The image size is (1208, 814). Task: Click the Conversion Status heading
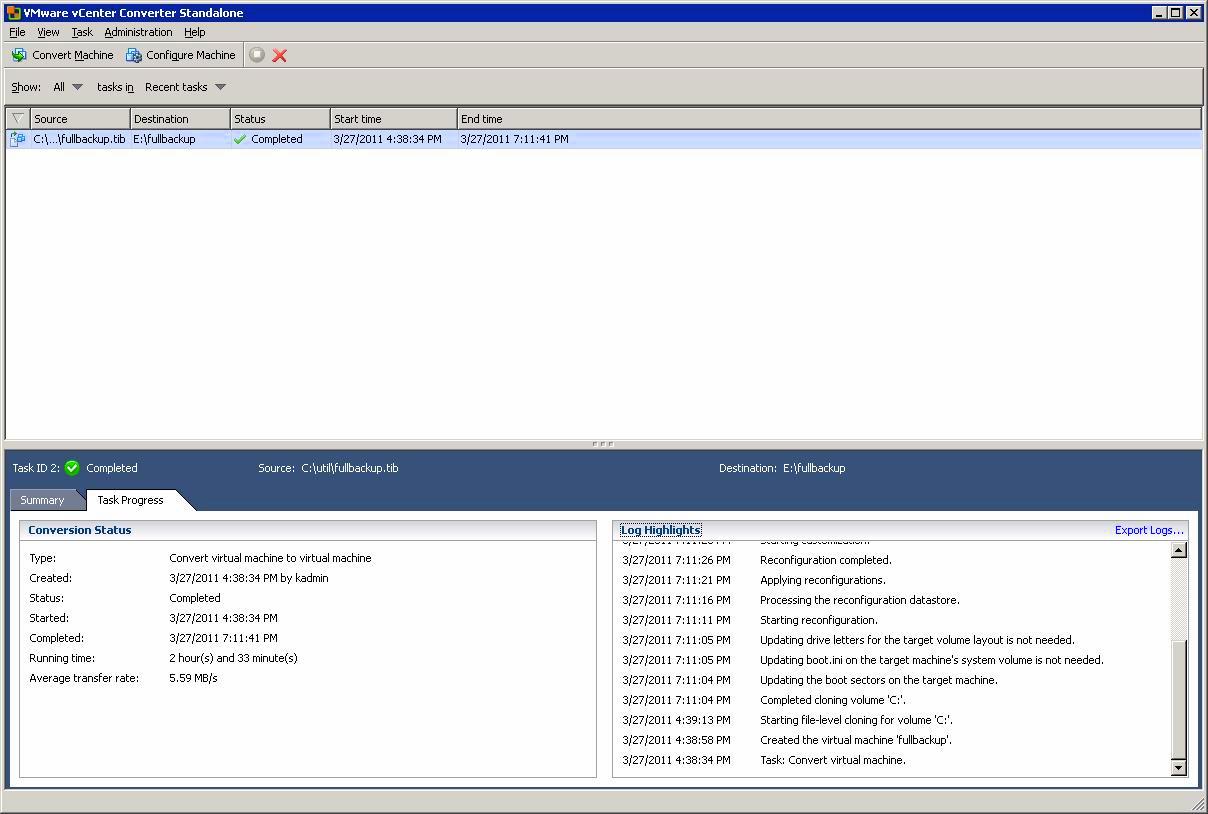(x=80, y=530)
